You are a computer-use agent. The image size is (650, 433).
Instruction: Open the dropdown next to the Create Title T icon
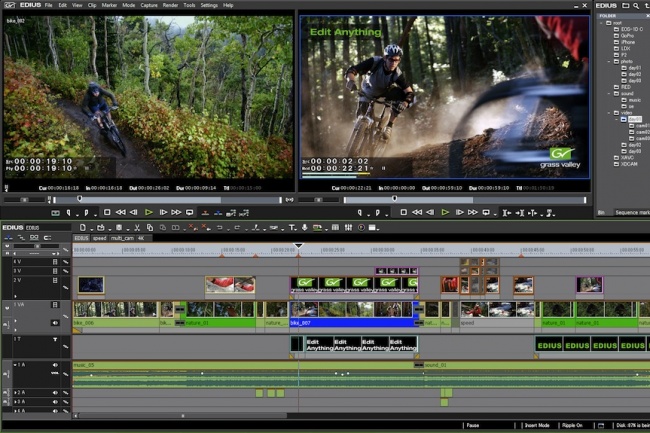pos(296,229)
